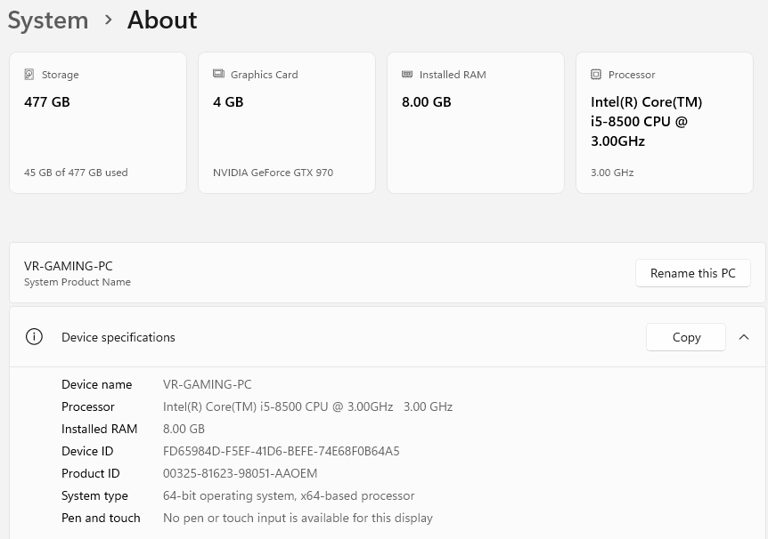Open the Storage card showing 477 GB

click(97, 122)
